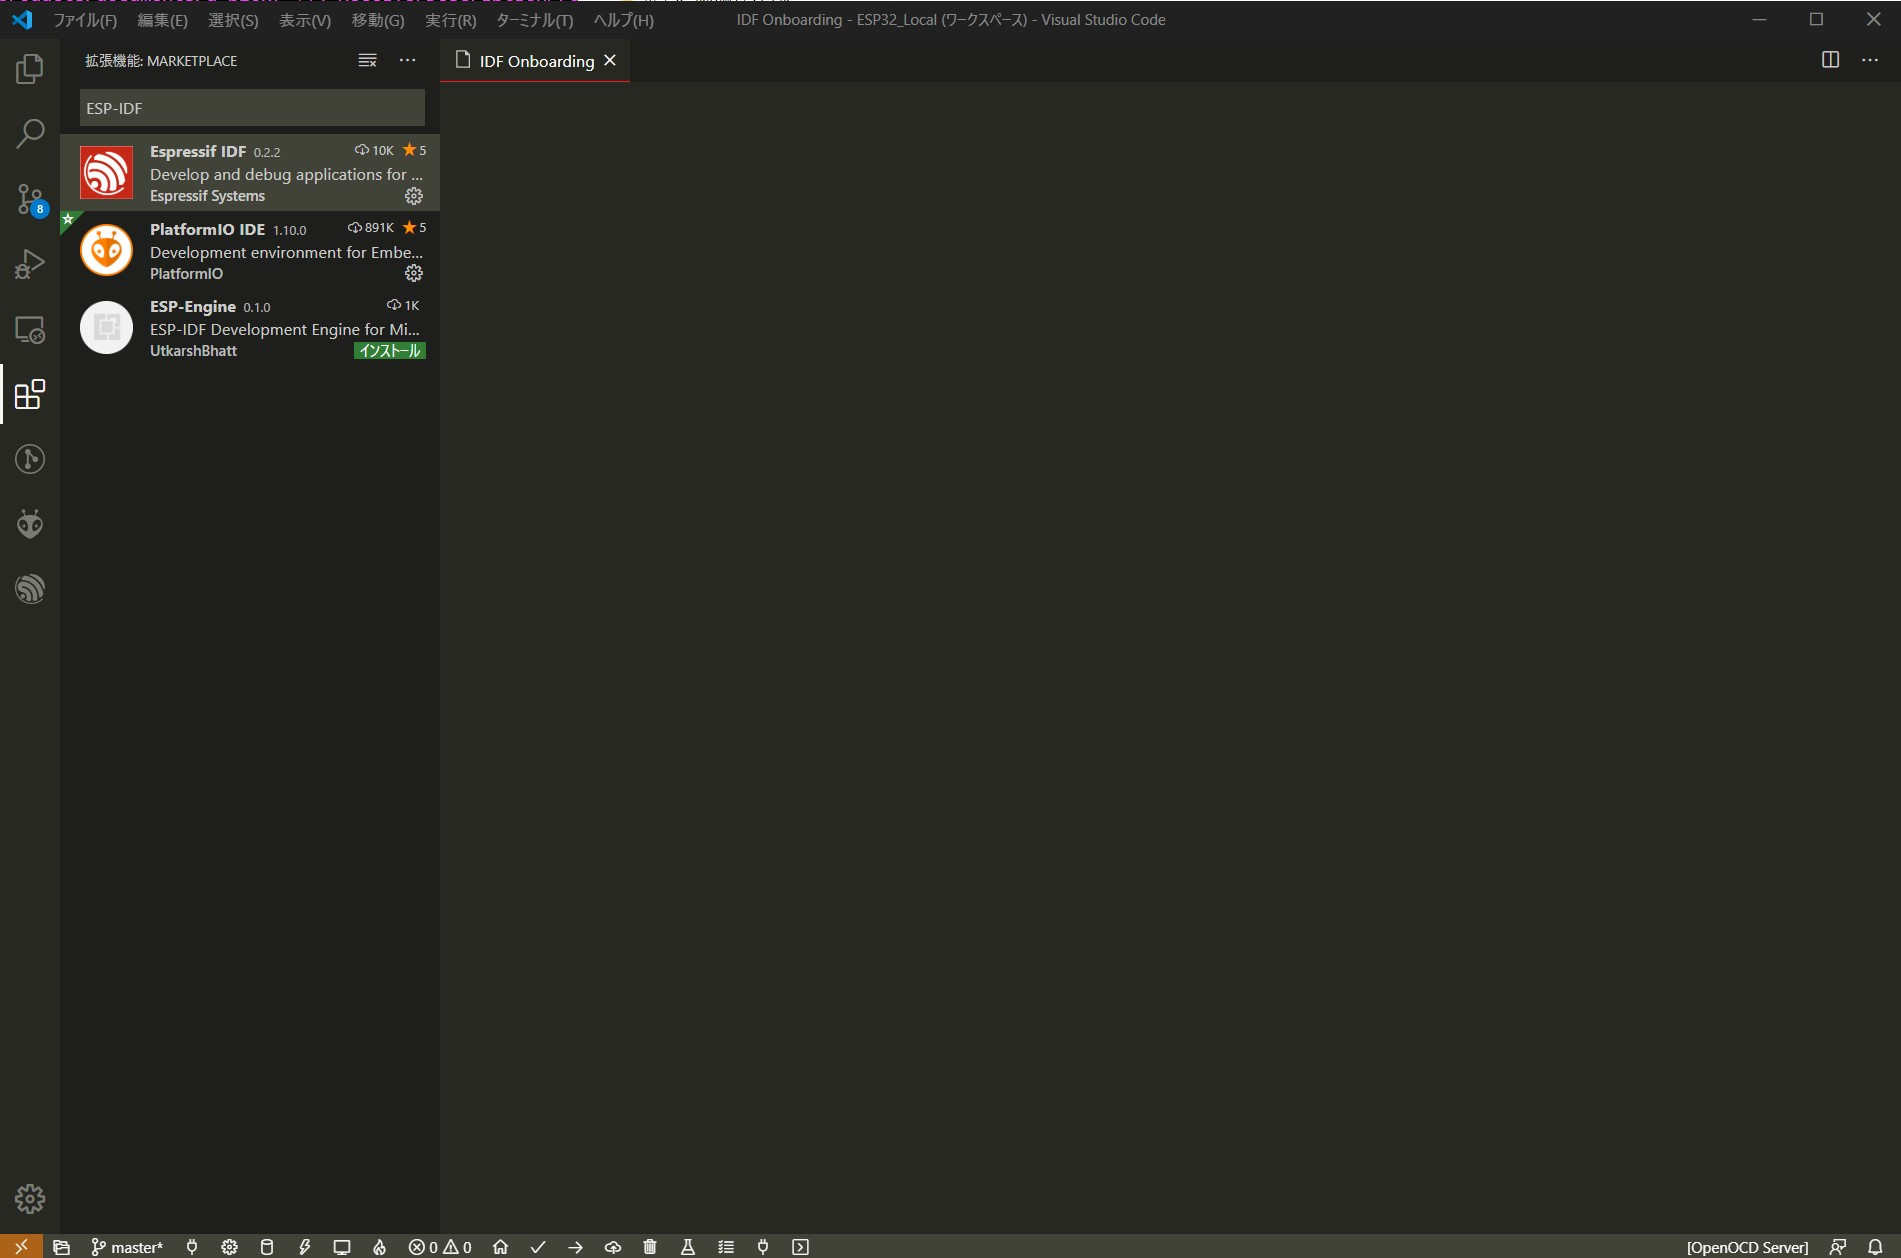The width and height of the screenshot is (1901, 1258).
Task: Open manage gear for Espressif IDF extension
Action: pyautogui.click(x=414, y=196)
